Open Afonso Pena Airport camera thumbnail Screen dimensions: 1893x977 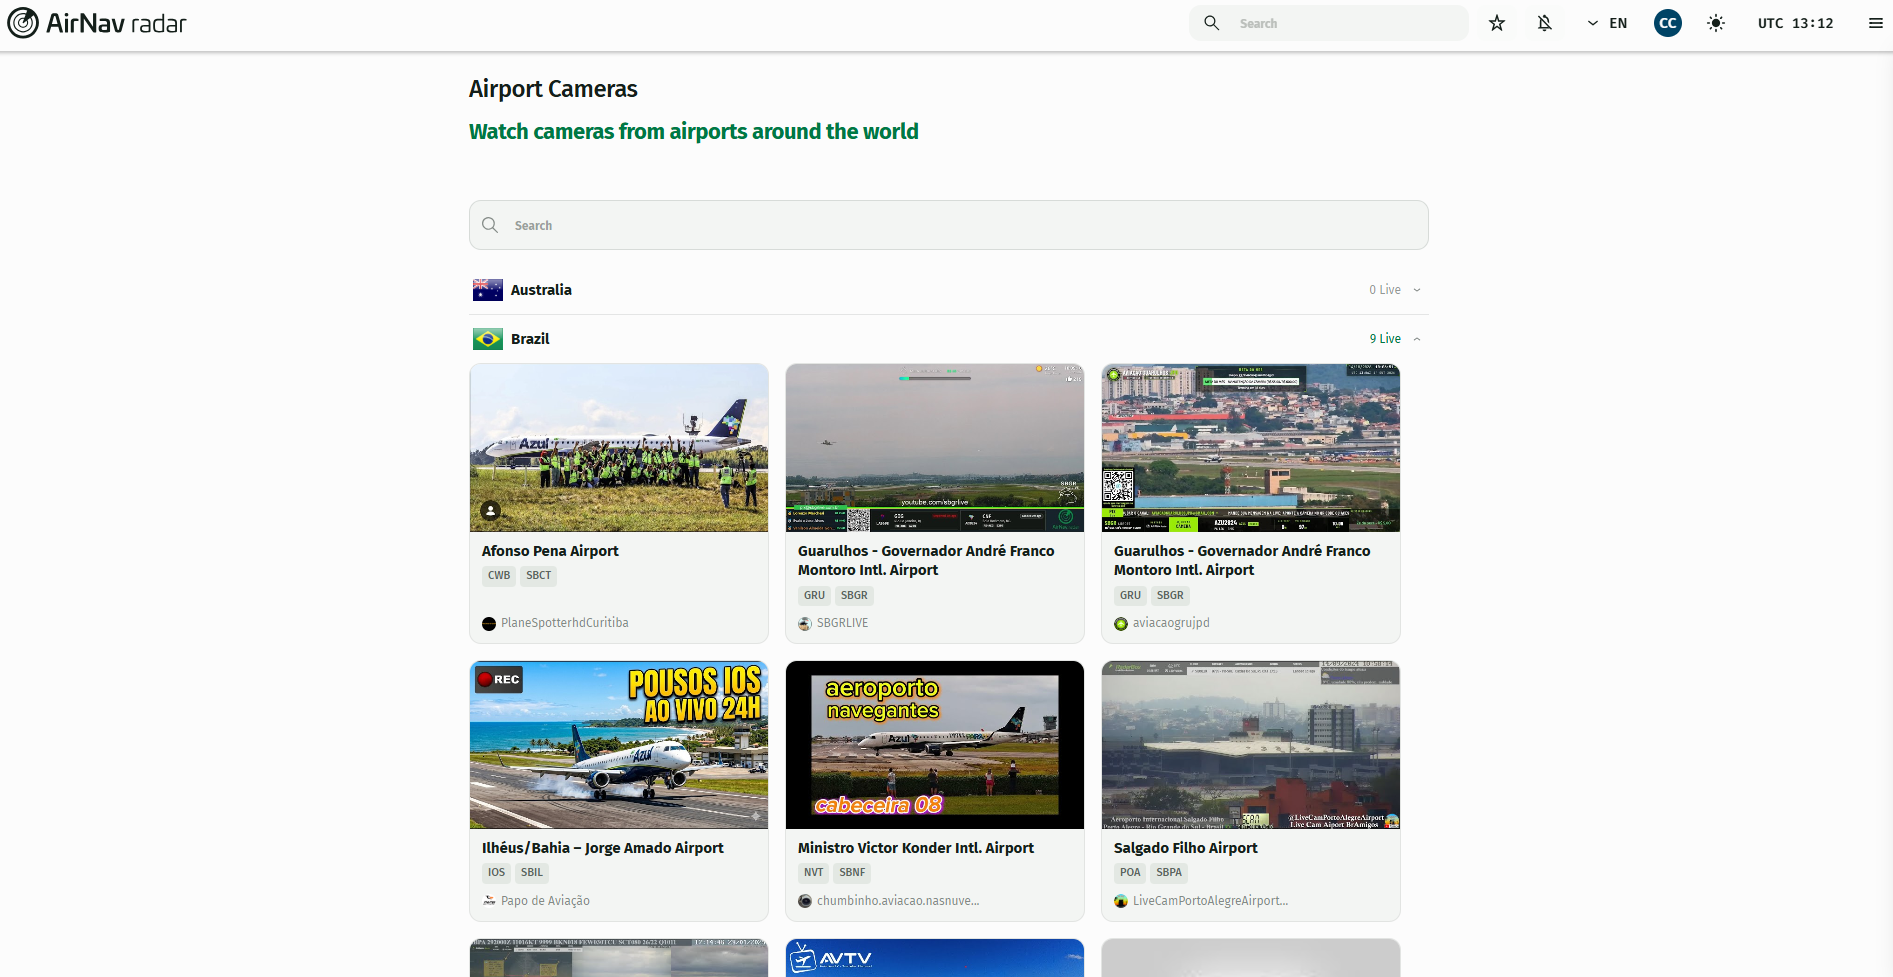click(619, 448)
